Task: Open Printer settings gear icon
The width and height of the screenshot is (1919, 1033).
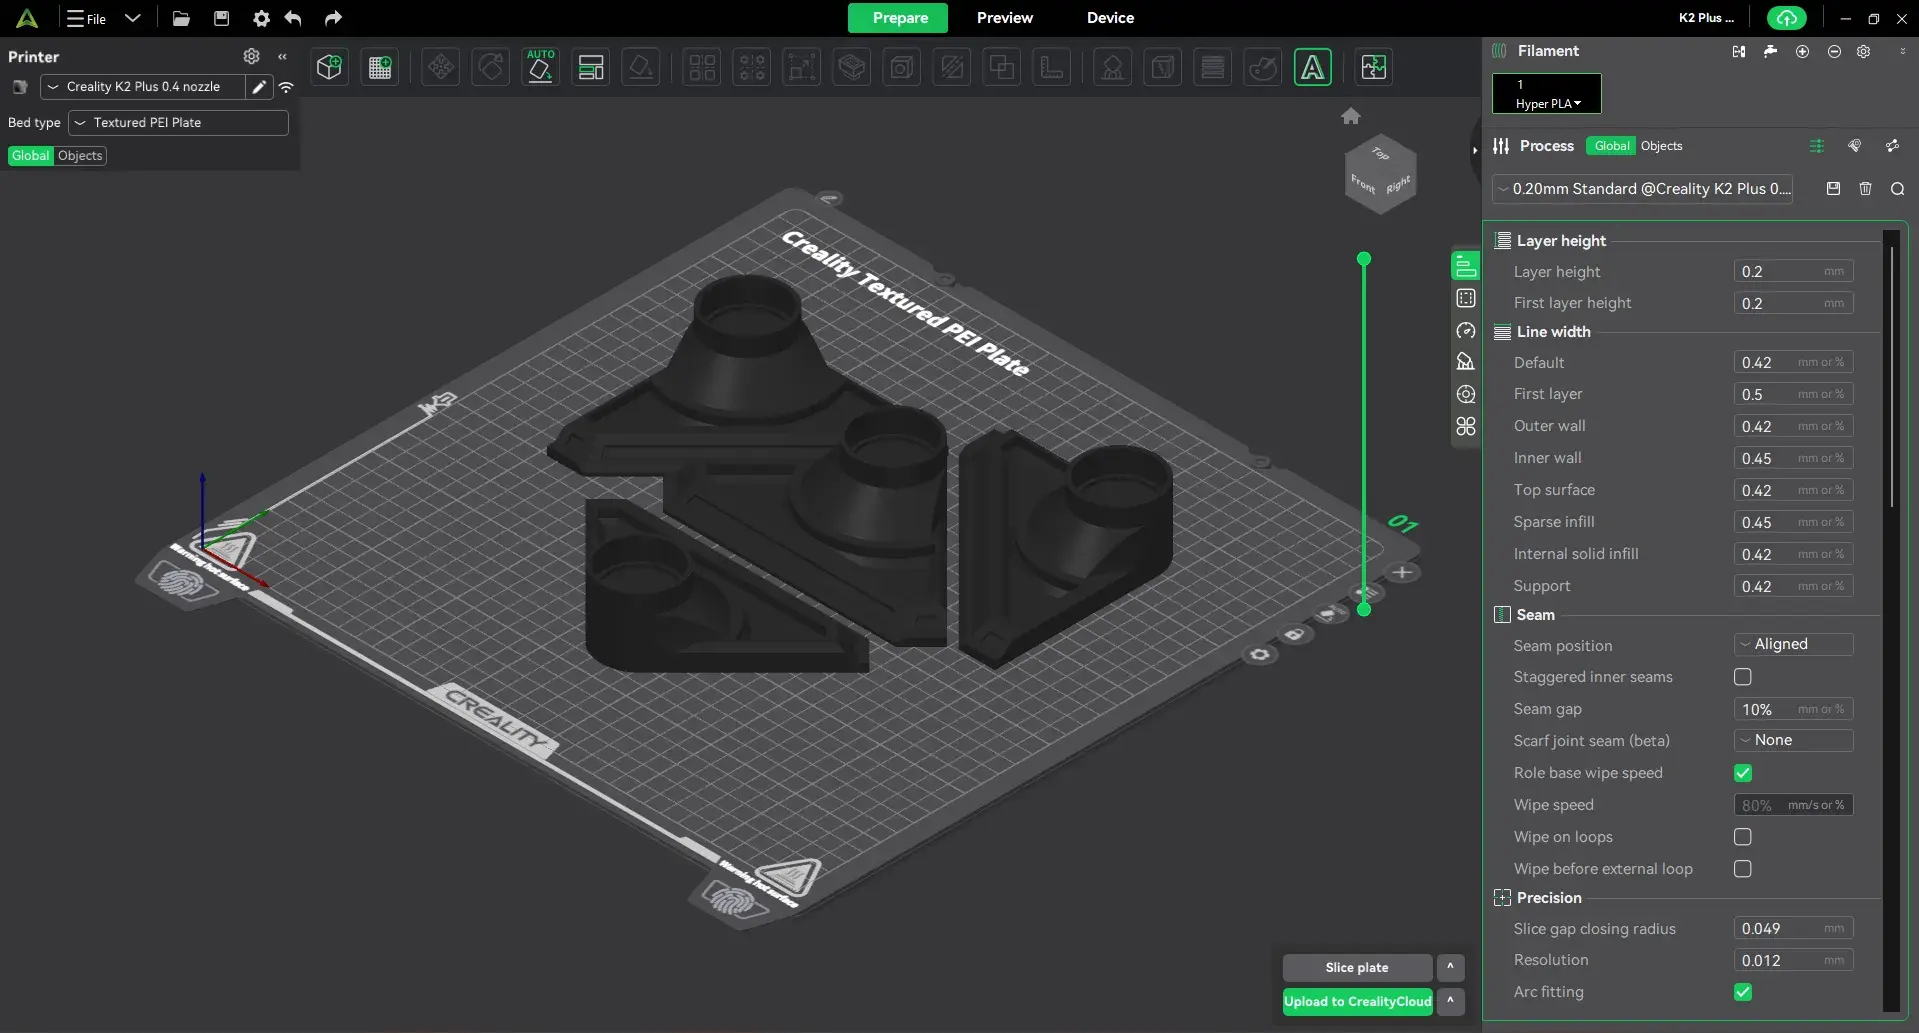Action: pos(252,56)
